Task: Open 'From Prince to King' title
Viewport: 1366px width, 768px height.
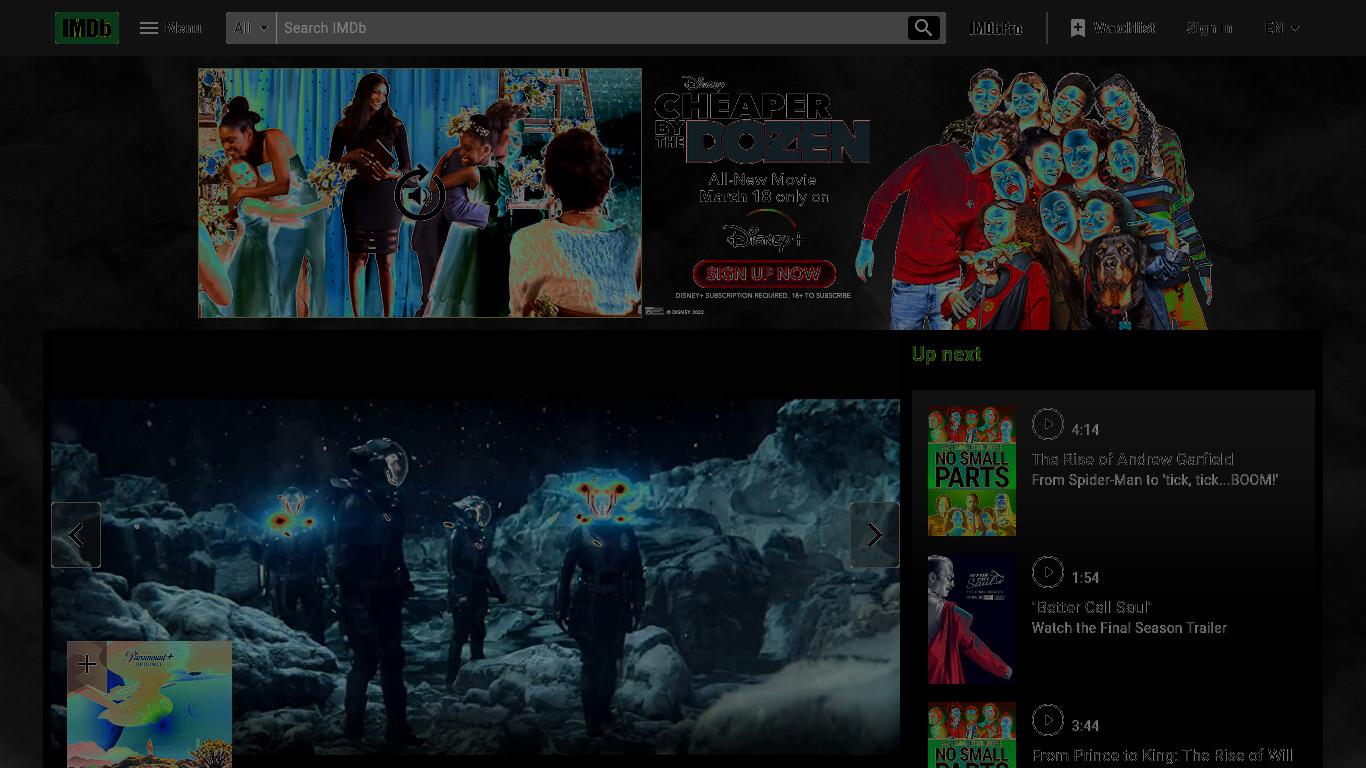Action: (1162, 755)
